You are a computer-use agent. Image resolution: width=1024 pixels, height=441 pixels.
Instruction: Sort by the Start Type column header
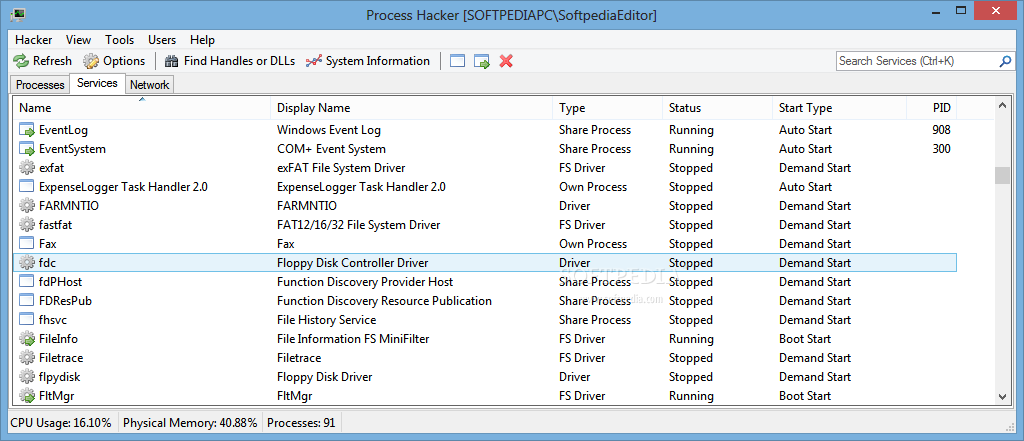tap(840, 108)
